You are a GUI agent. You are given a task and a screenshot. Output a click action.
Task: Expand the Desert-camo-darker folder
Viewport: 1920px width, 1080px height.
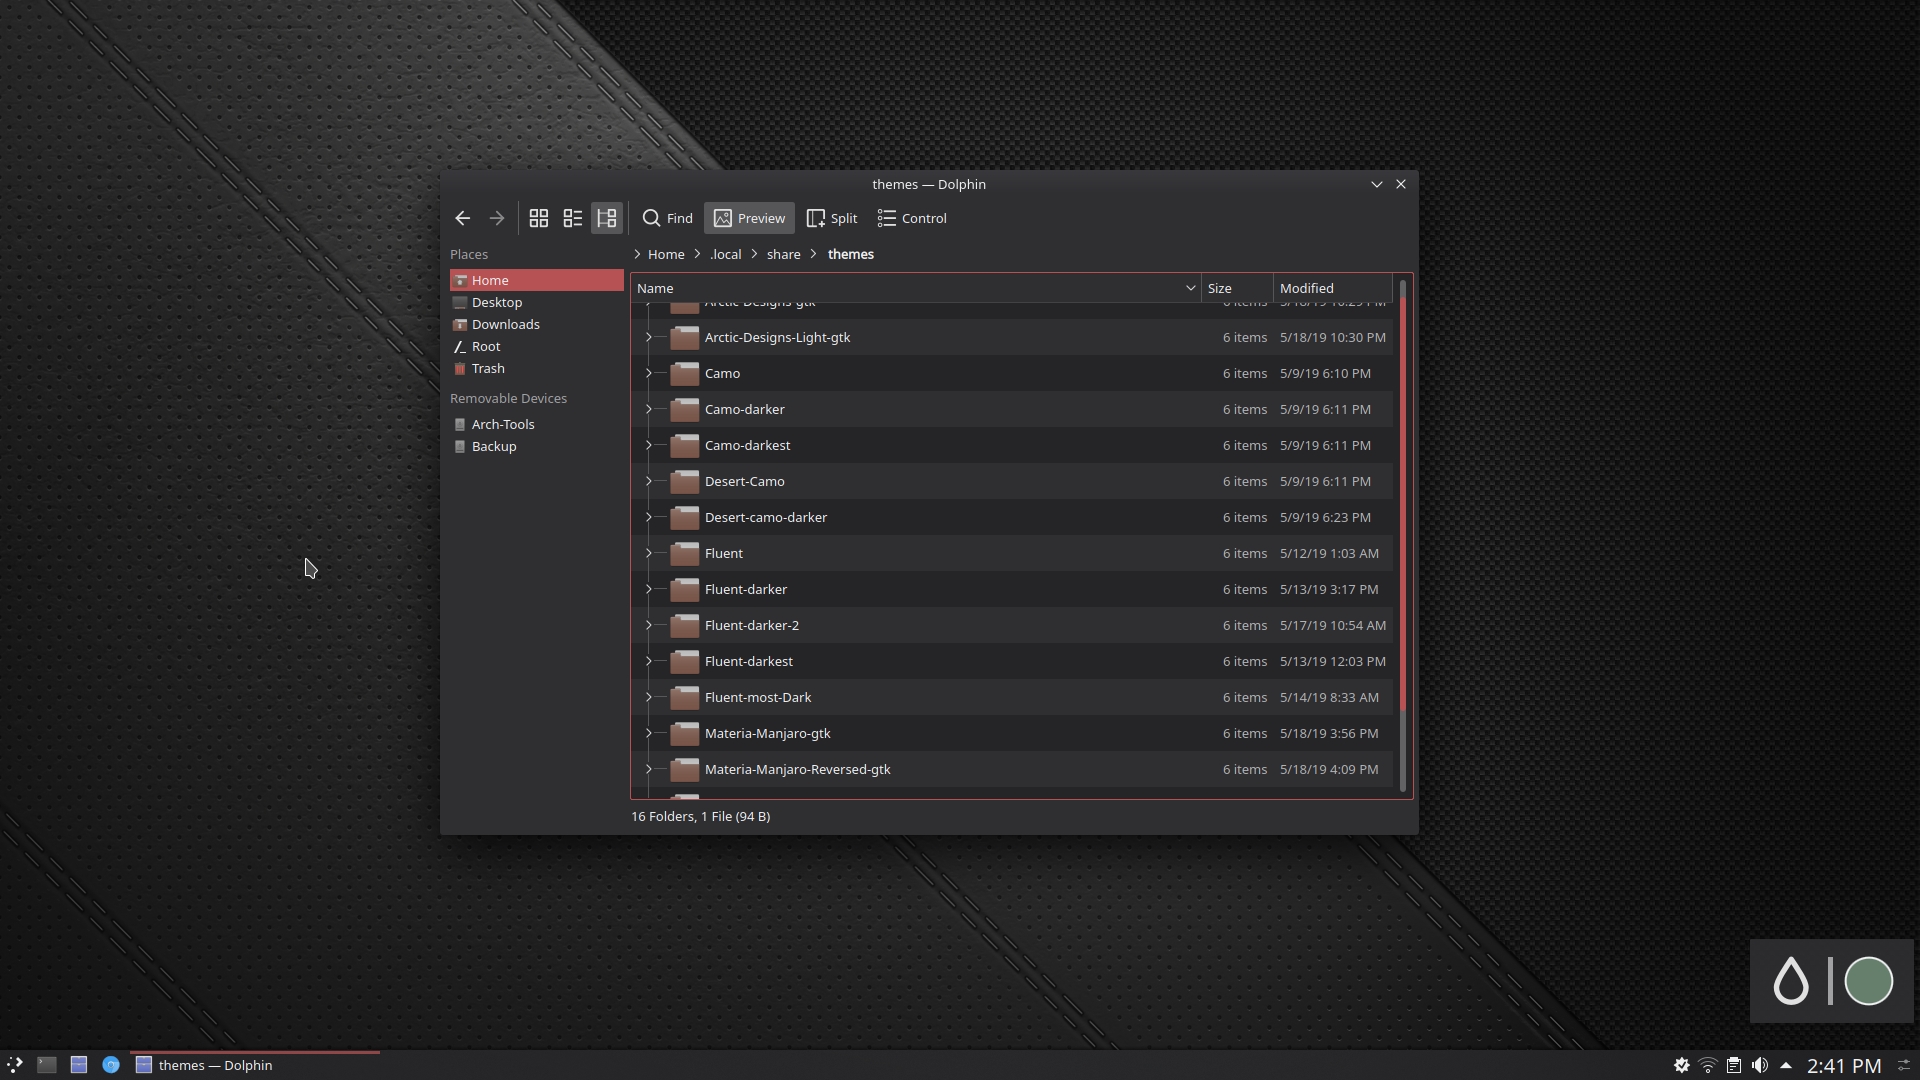coord(648,517)
